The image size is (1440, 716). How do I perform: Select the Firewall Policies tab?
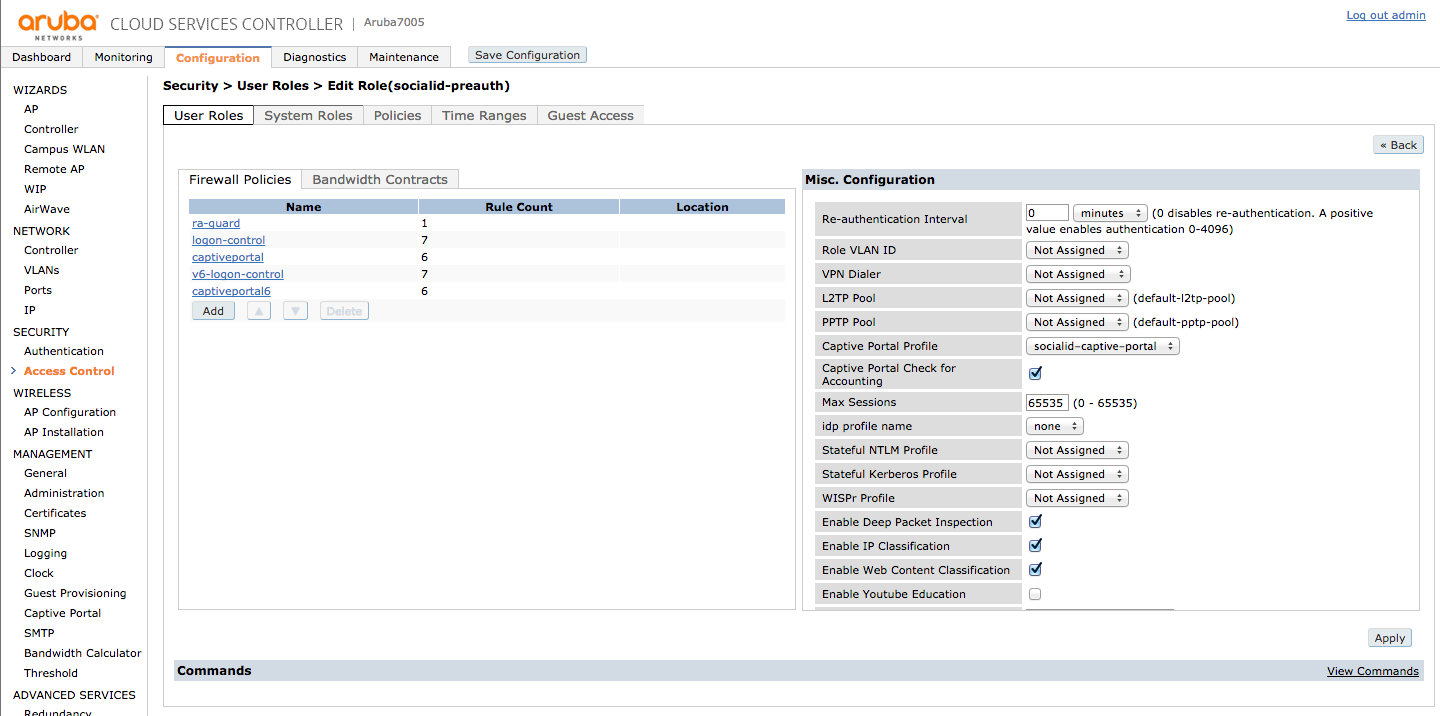(x=240, y=179)
